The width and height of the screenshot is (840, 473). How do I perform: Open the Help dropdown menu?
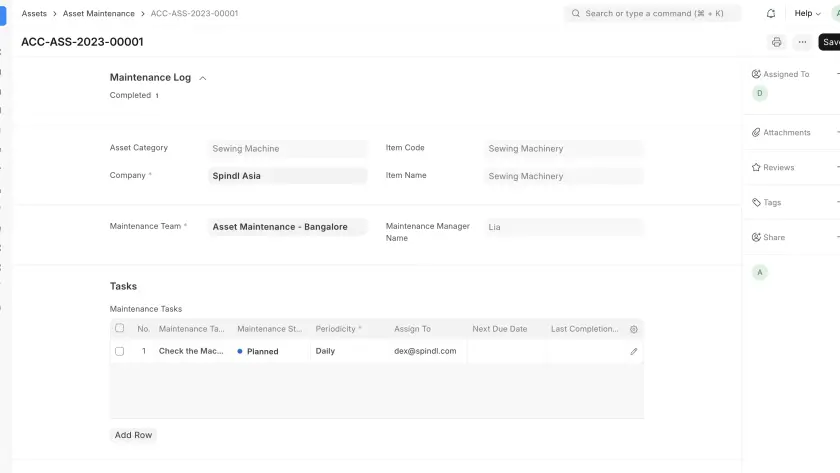click(807, 14)
